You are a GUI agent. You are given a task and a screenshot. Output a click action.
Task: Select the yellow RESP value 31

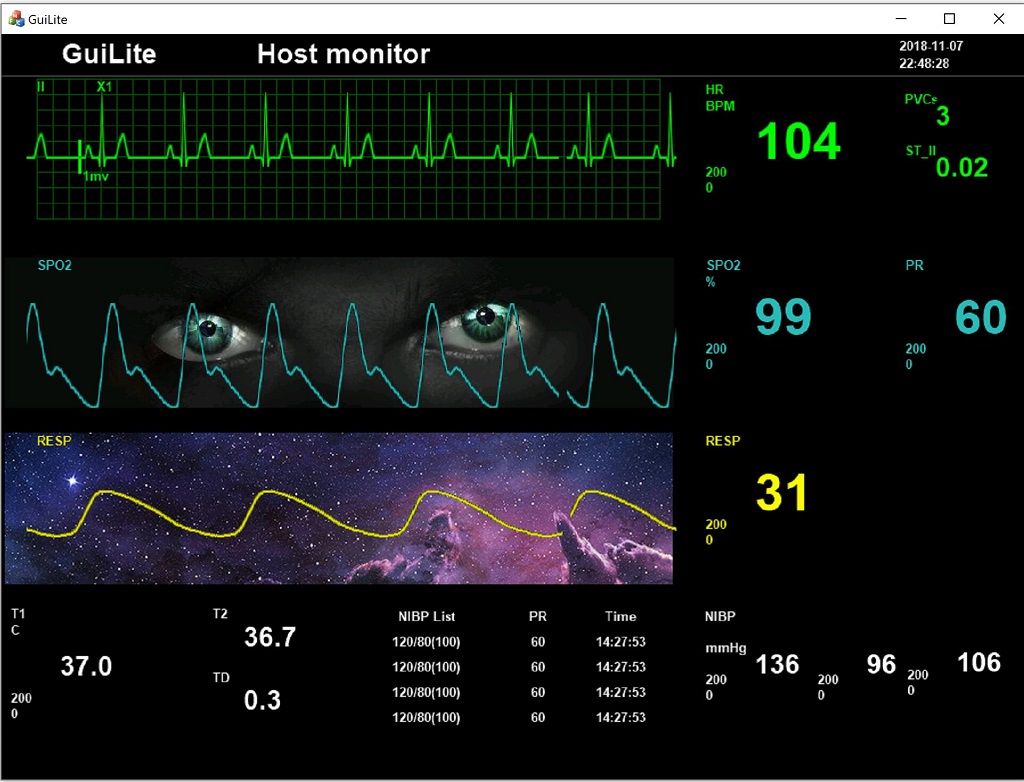[782, 493]
